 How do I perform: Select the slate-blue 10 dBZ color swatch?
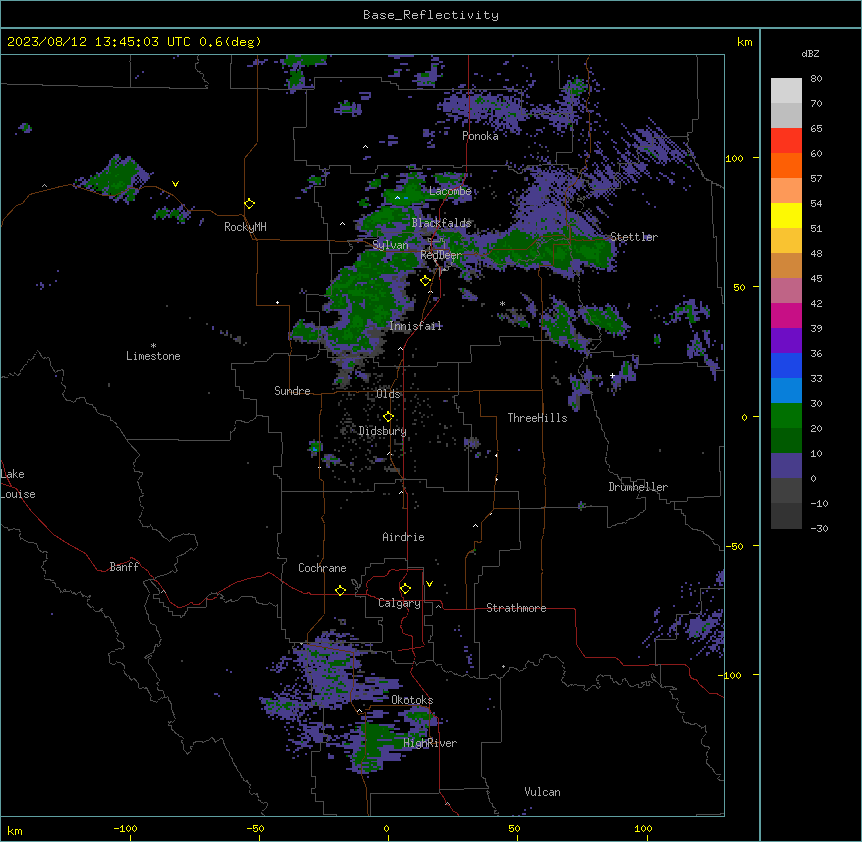tap(786, 466)
